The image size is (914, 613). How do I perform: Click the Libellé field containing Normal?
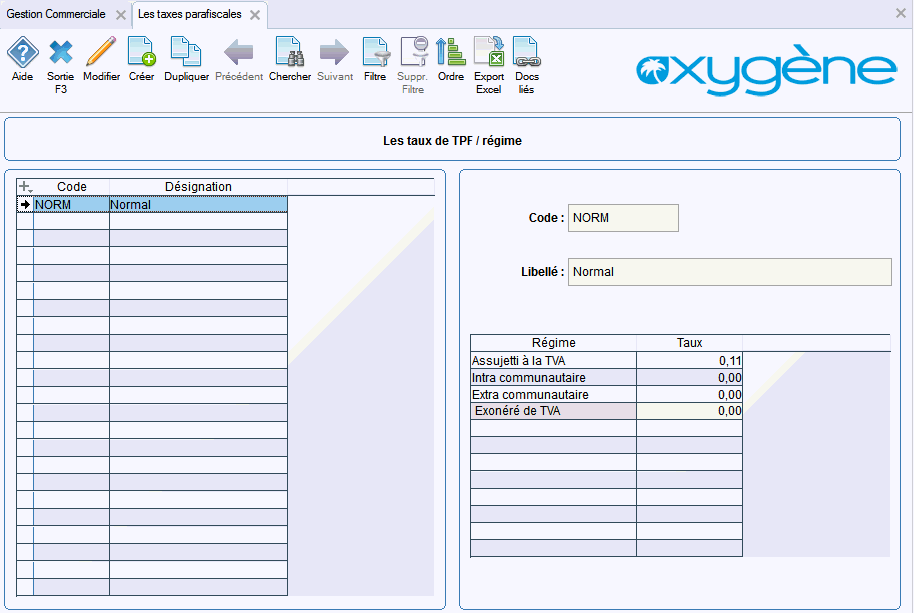[x=730, y=272]
